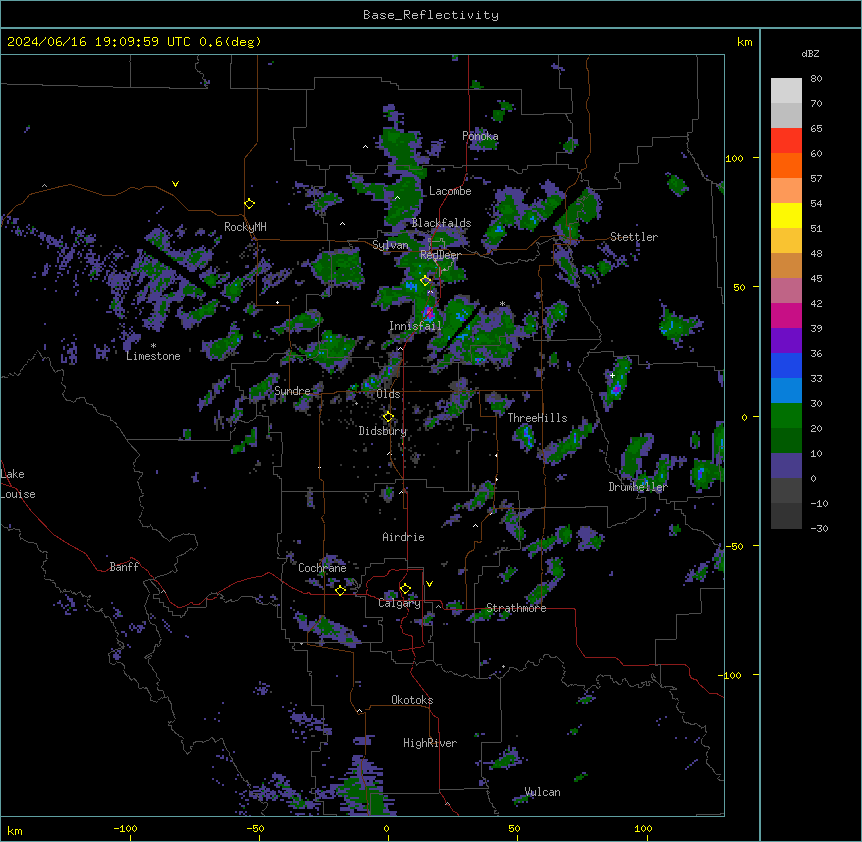Image resolution: width=862 pixels, height=842 pixels.
Task: Click the Vulcan label
Action: (542, 792)
